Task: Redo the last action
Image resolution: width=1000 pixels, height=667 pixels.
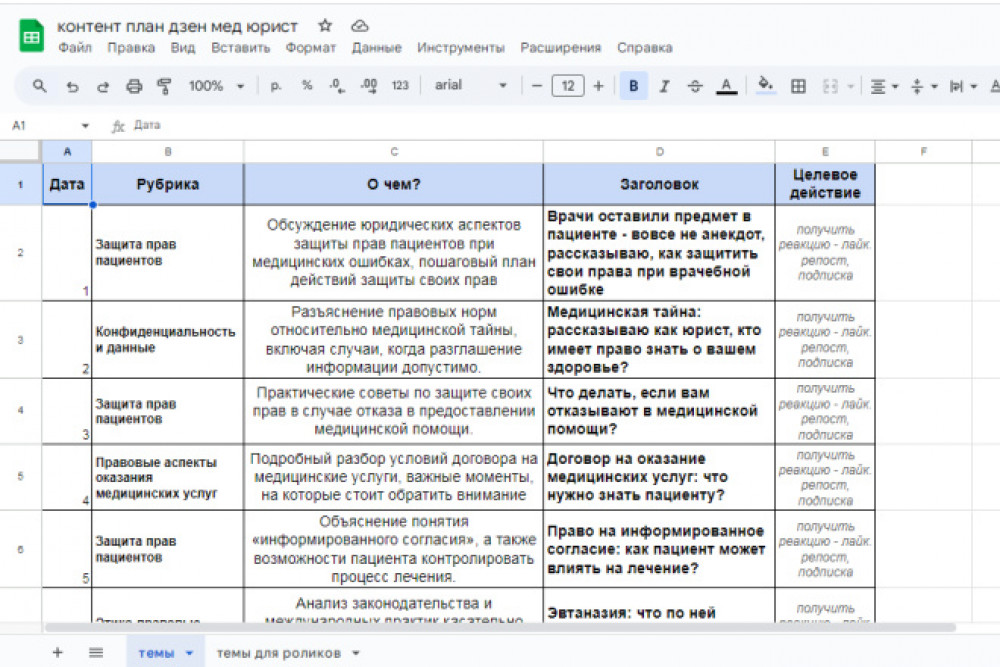Action: (103, 86)
